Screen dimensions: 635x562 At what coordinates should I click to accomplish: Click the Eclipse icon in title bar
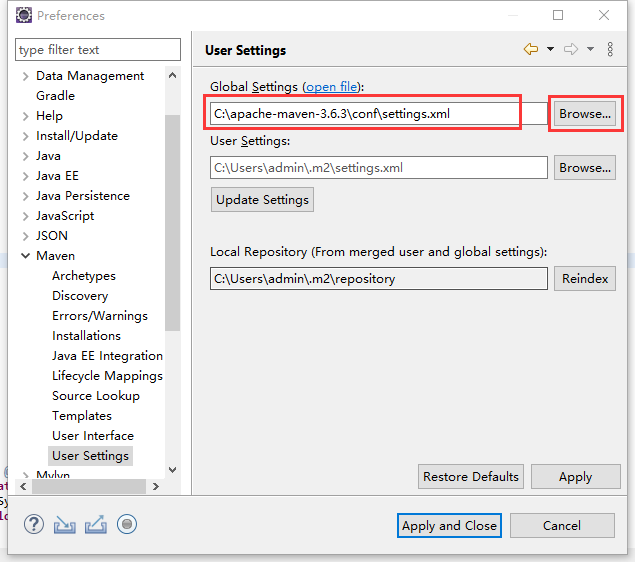point(22,15)
